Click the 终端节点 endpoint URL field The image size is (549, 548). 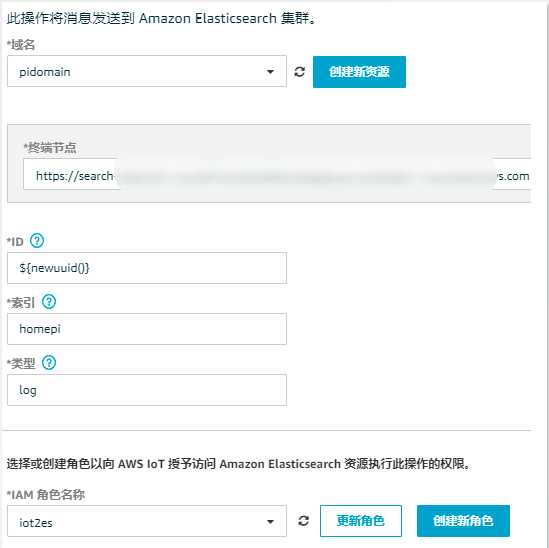pos(277,174)
